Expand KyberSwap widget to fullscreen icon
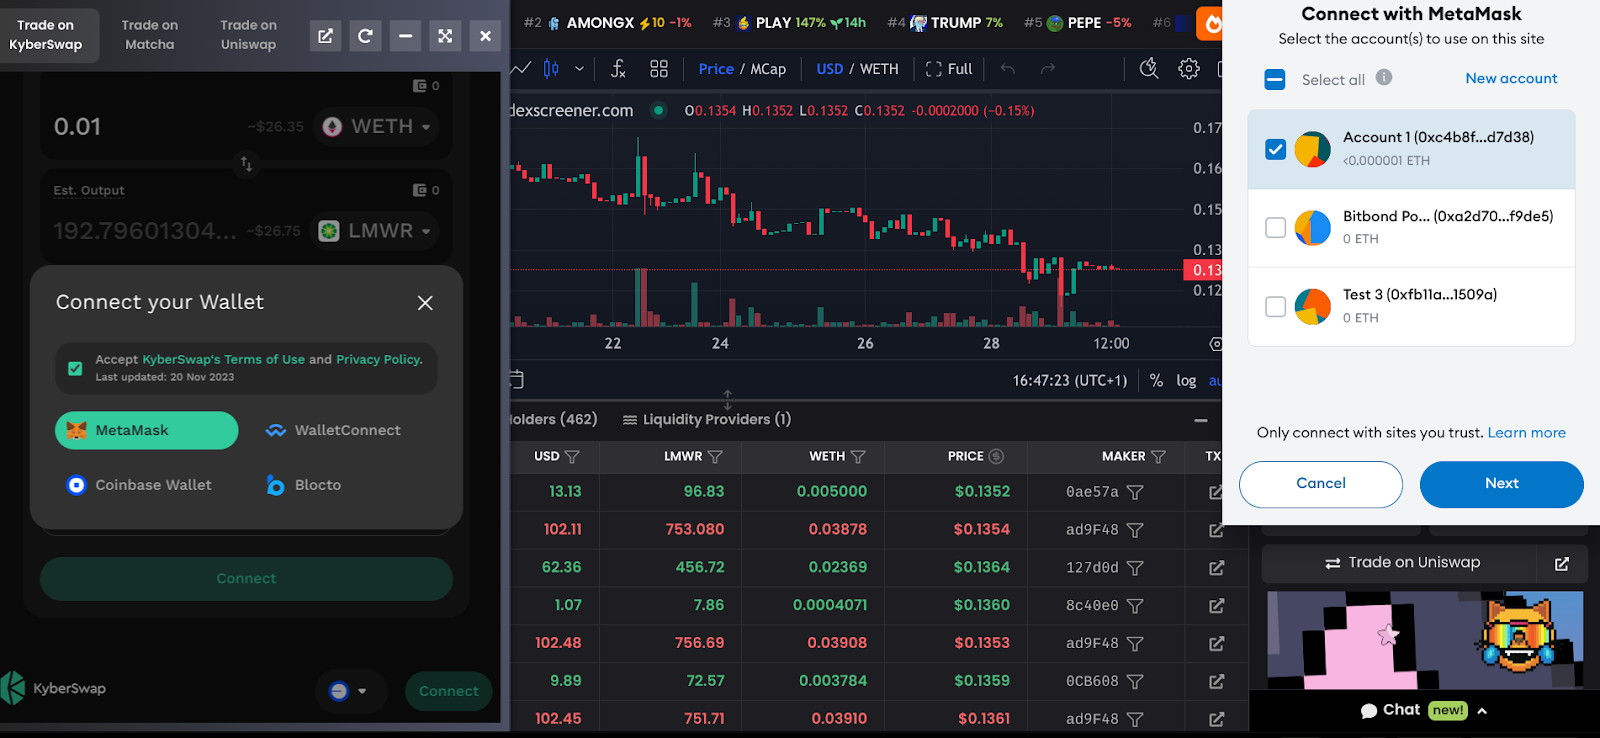The height and width of the screenshot is (738, 1600). pyautogui.click(x=445, y=36)
